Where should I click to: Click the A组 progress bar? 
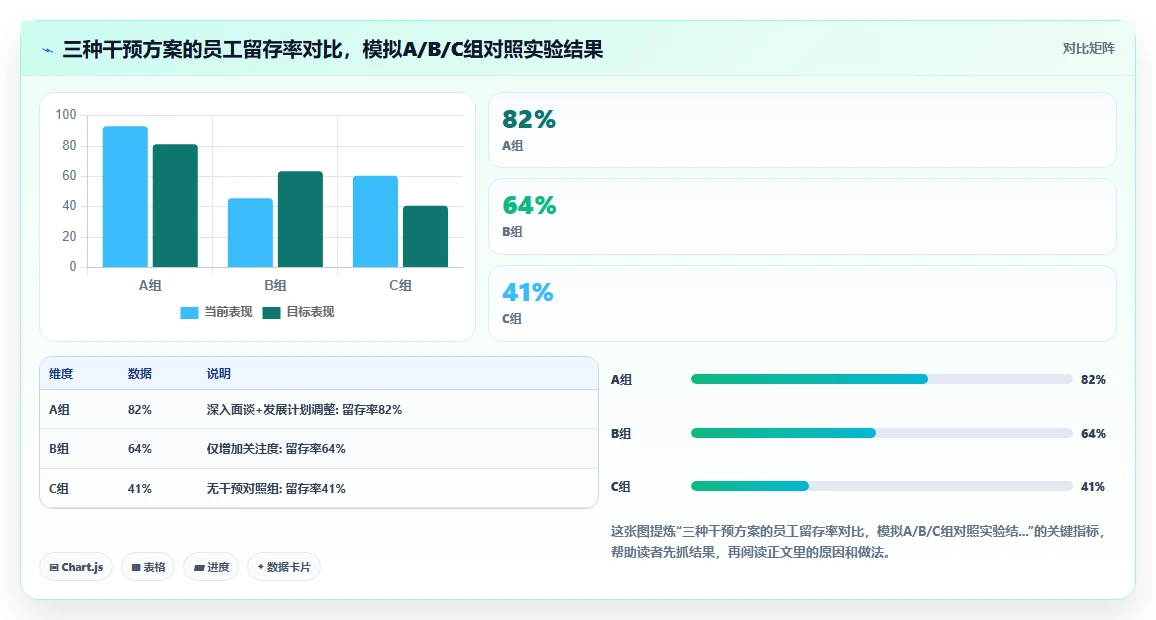[x=881, y=379]
